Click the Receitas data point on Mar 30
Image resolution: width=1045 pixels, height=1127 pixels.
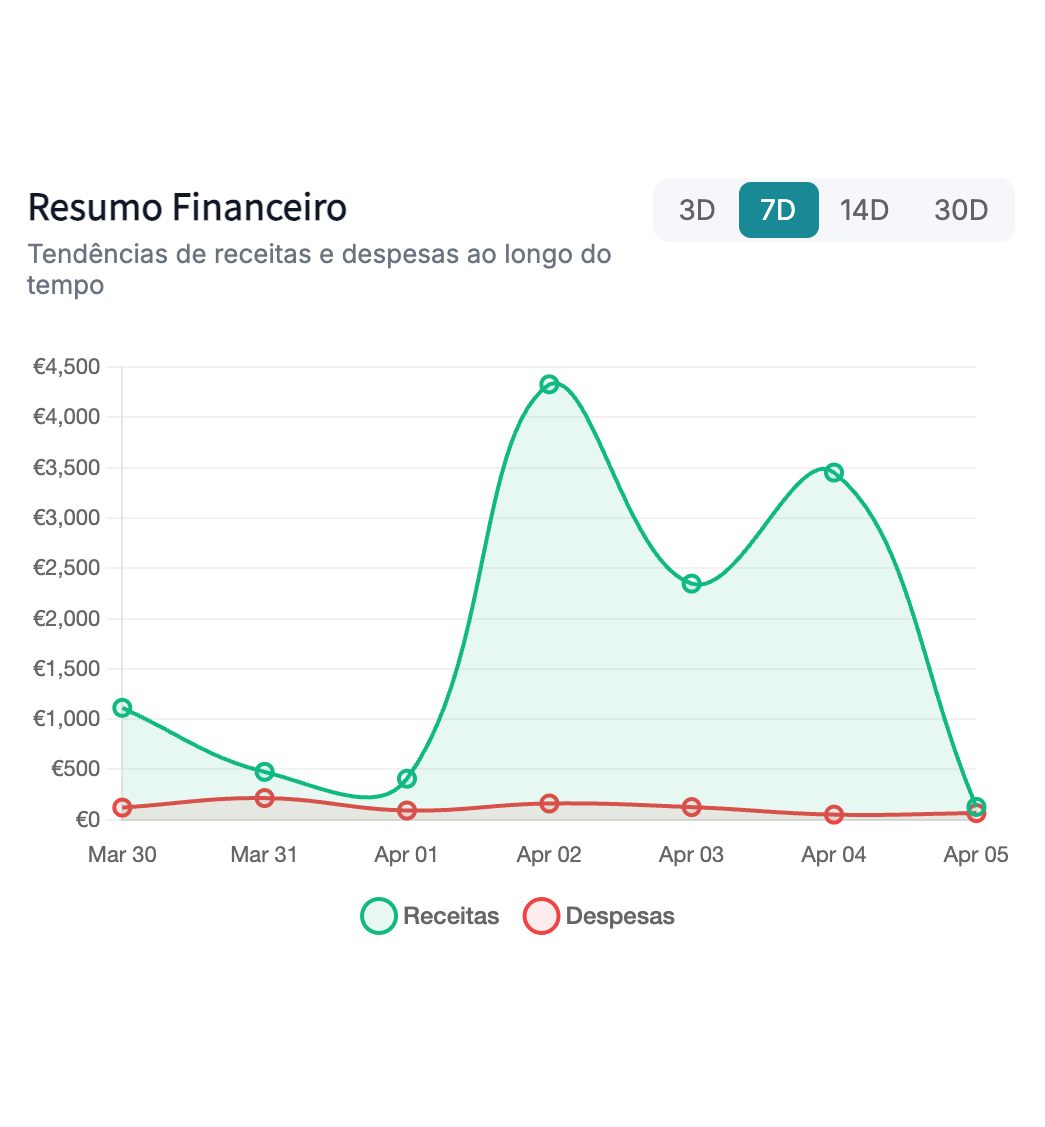[x=122, y=708]
